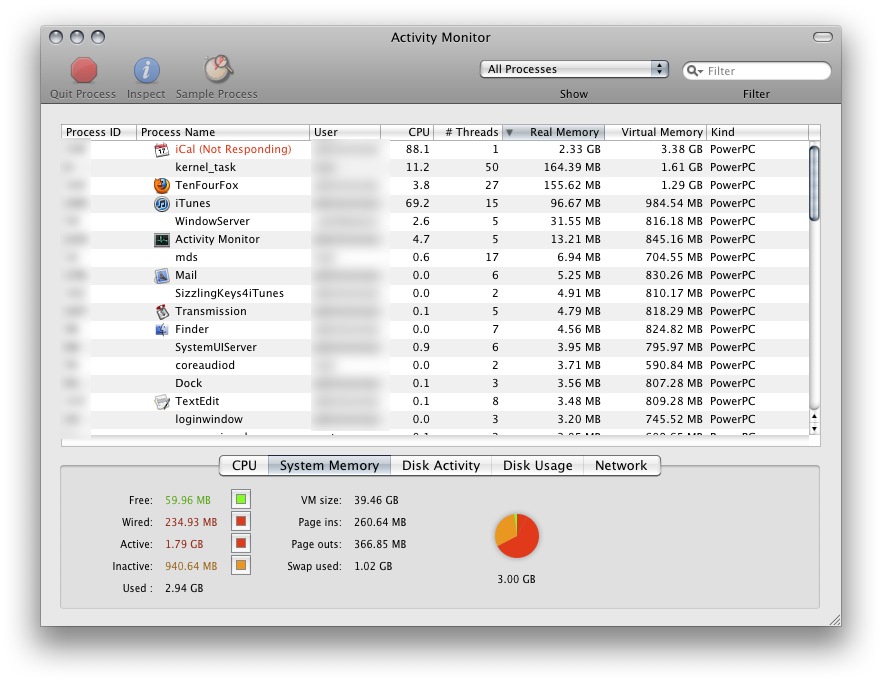Screen dimensions: 882x682
Task: Click the Finder icon in the process list
Action: [x=161, y=329]
